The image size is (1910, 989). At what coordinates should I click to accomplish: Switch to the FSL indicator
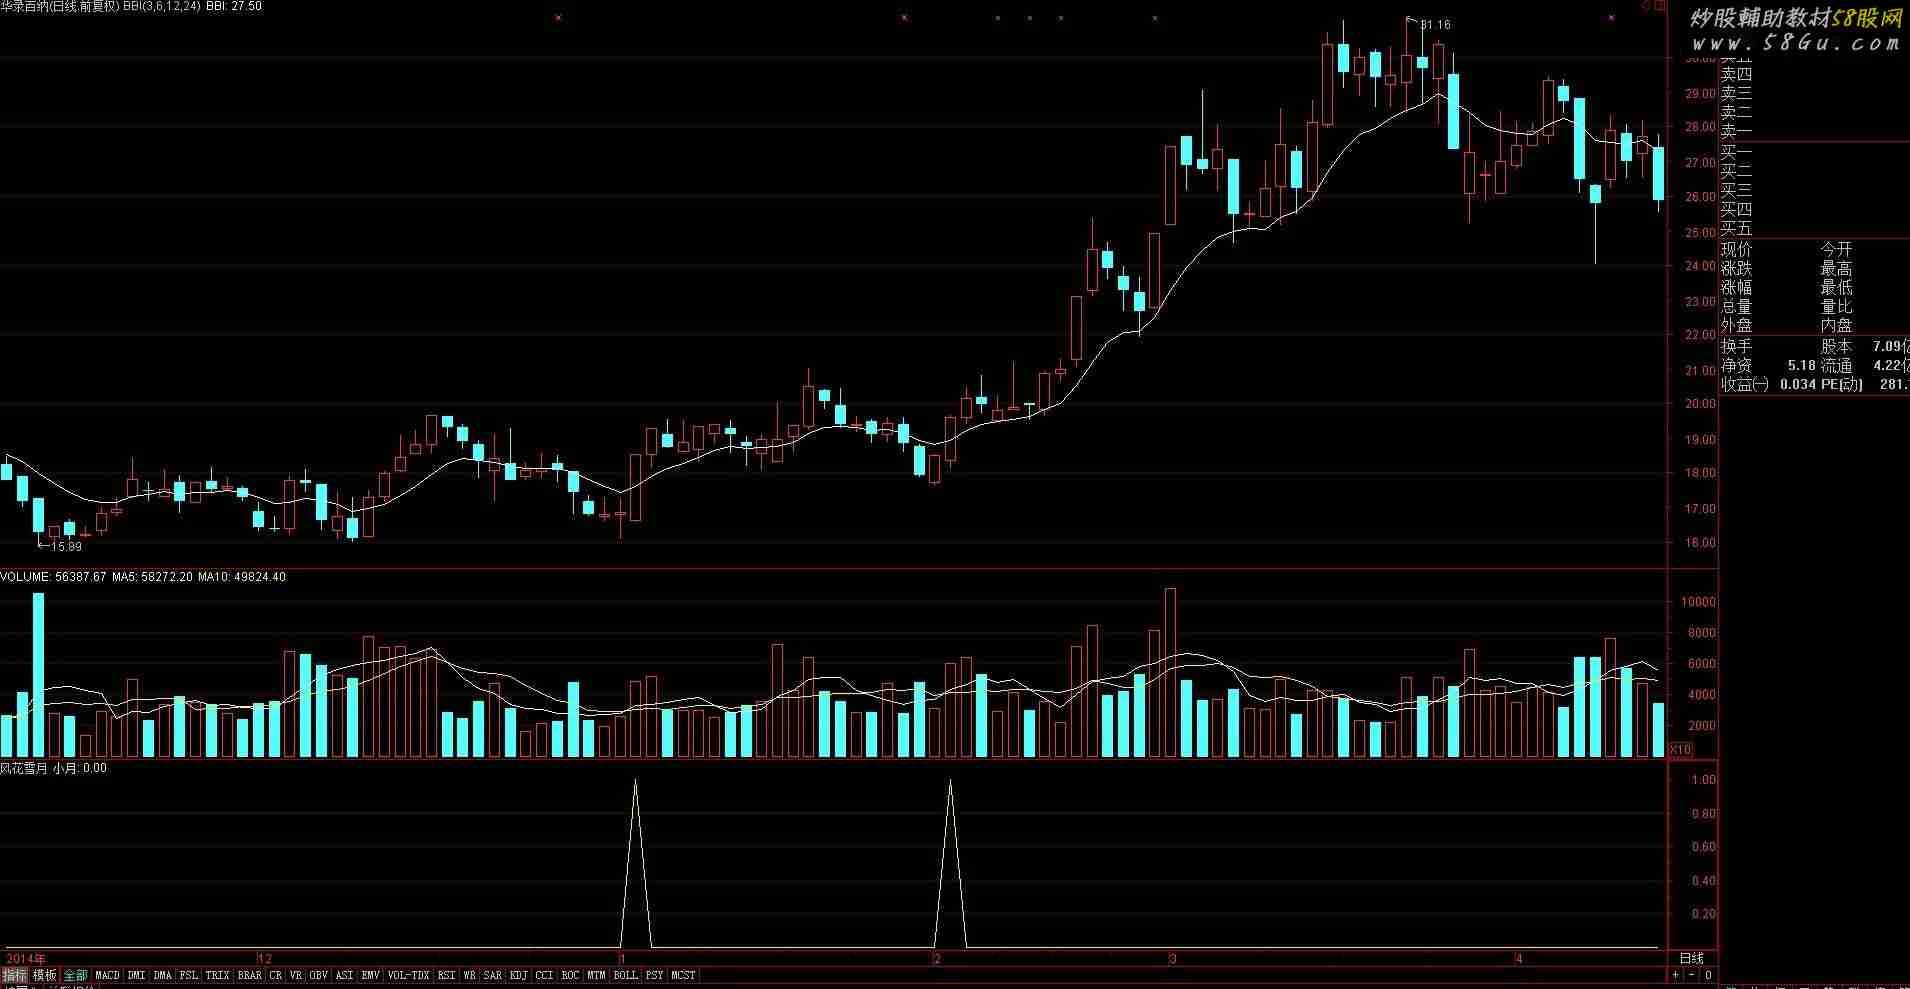pos(188,975)
